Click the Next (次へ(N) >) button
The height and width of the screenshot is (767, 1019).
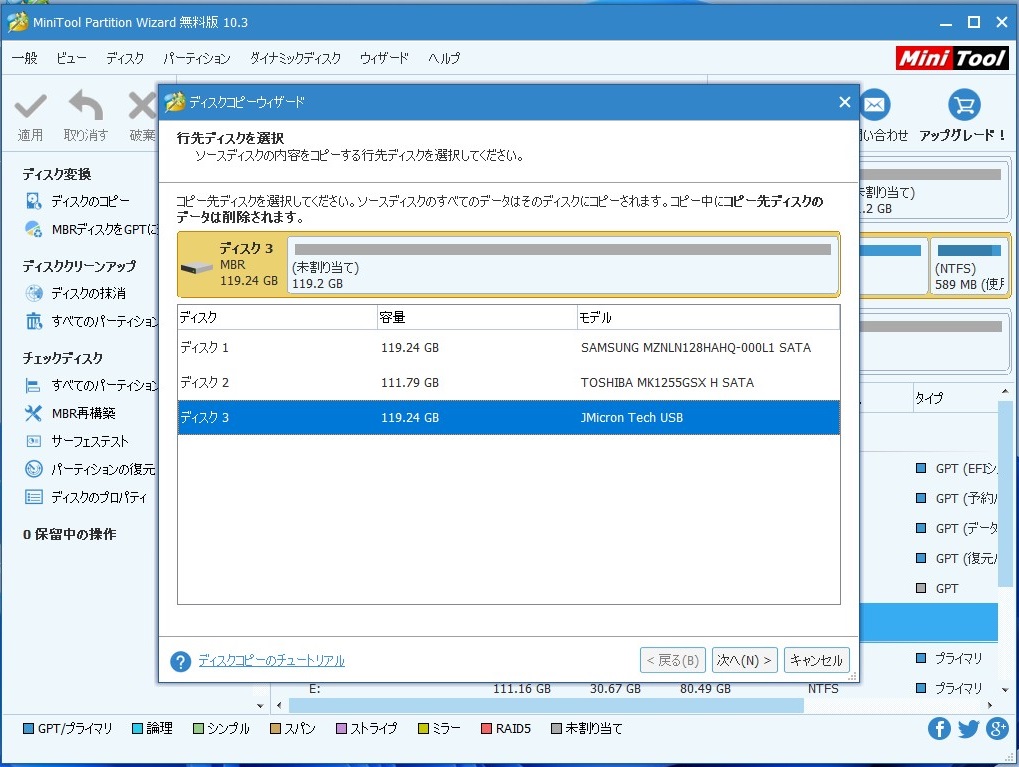pyautogui.click(x=744, y=660)
